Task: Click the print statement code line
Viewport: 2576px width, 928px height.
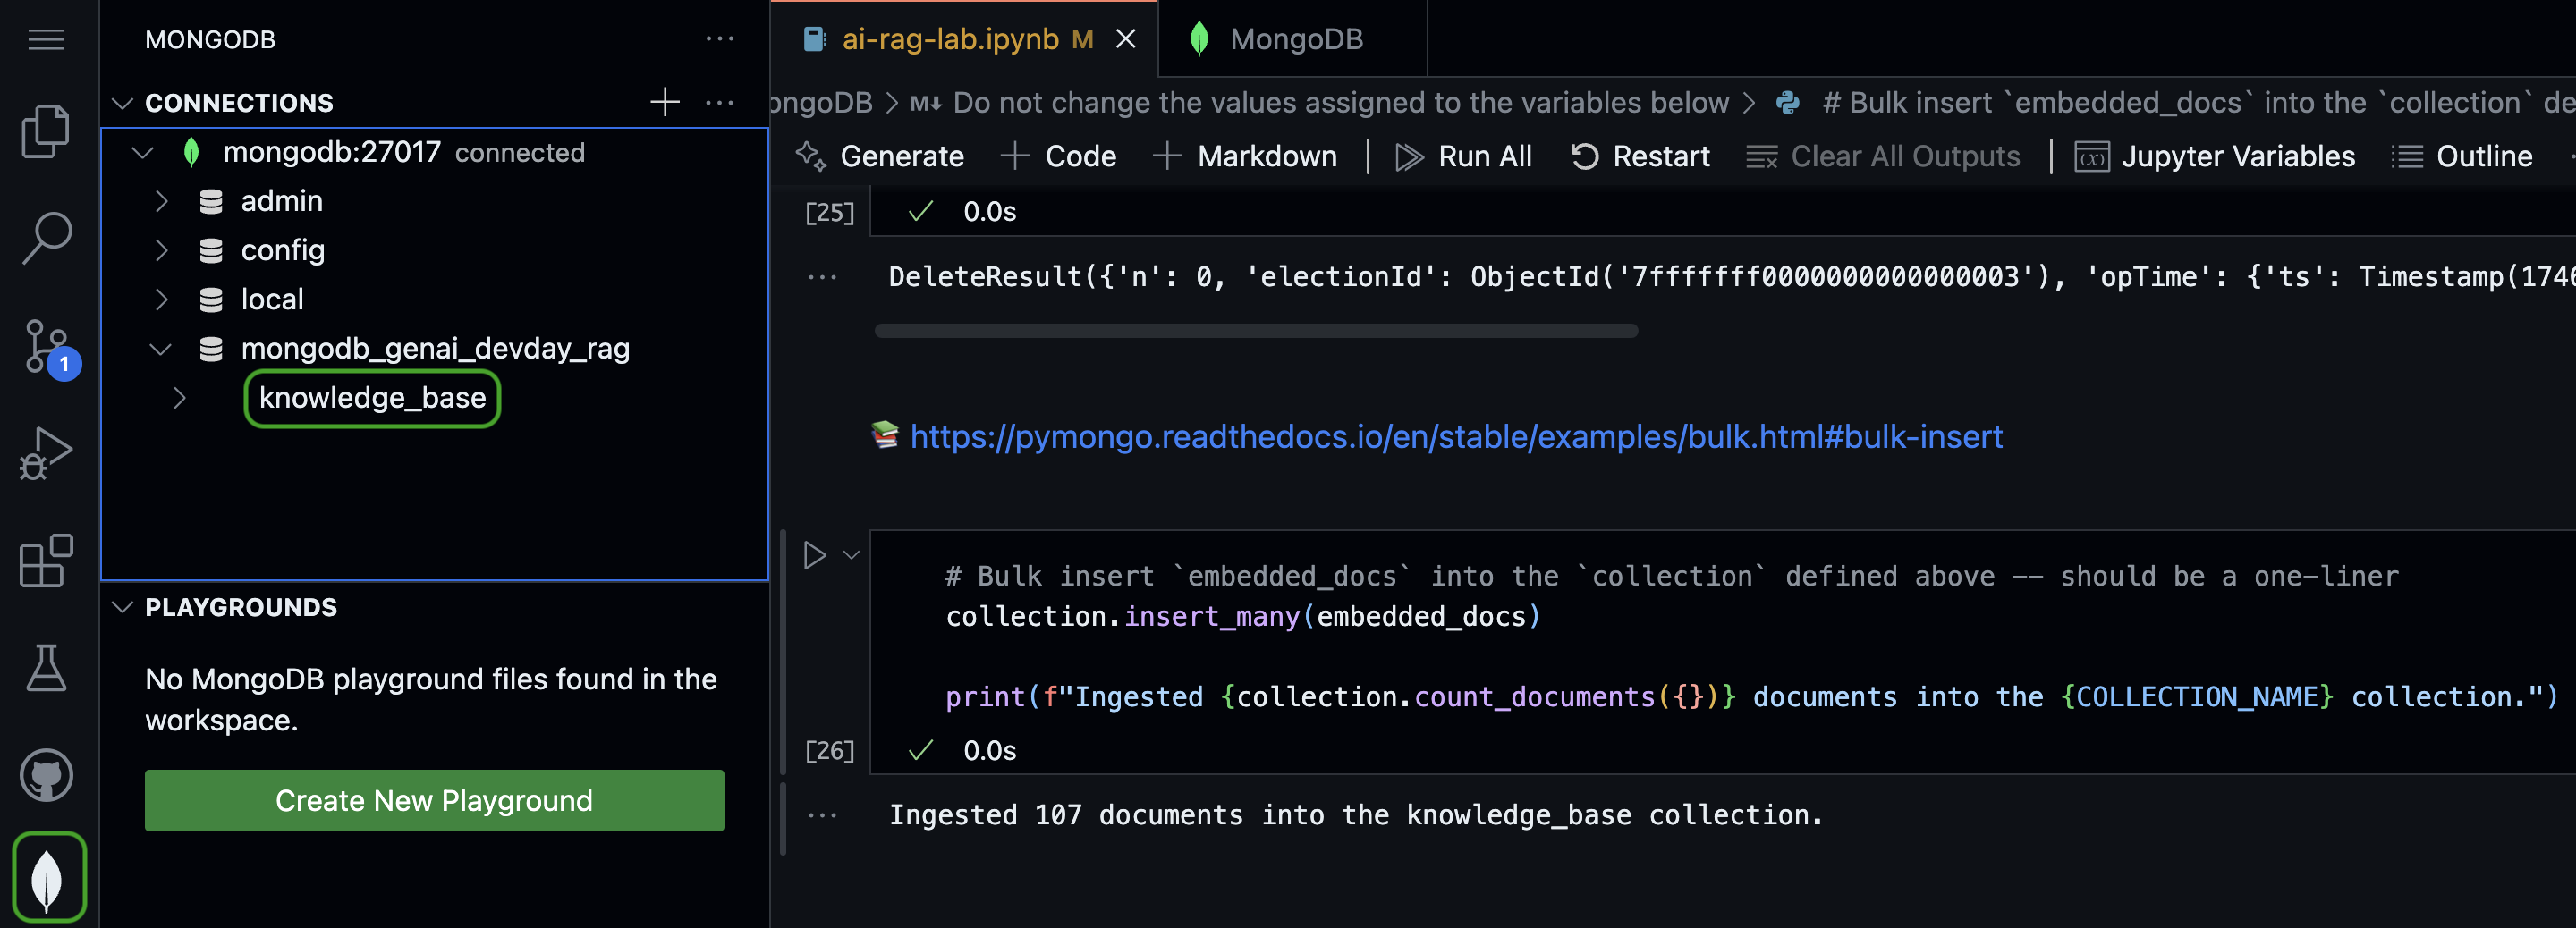Action: (x=1752, y=697)
